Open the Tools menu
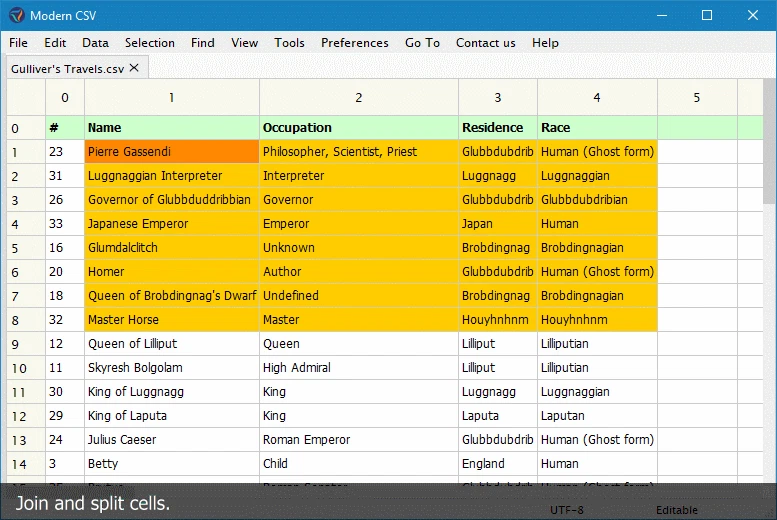 click(289, 43)
